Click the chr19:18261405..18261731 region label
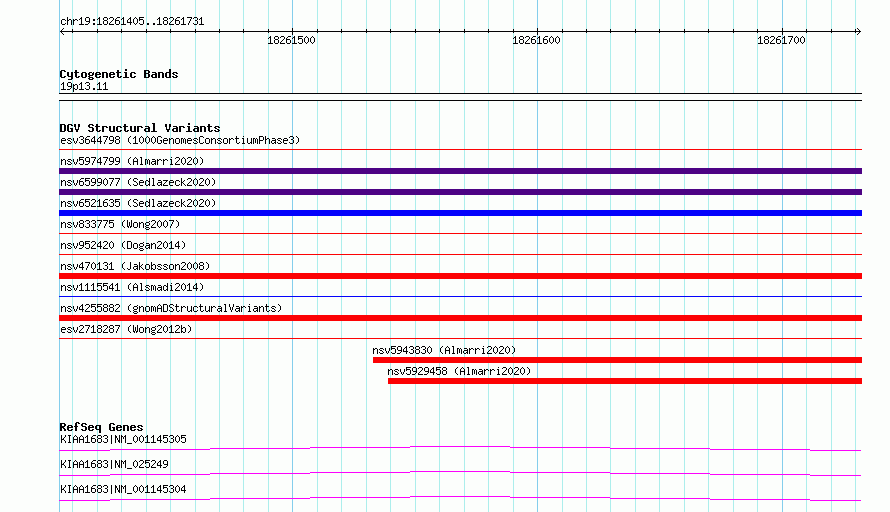The height and width of the screenshot is (512, 890). click(132, 22)
